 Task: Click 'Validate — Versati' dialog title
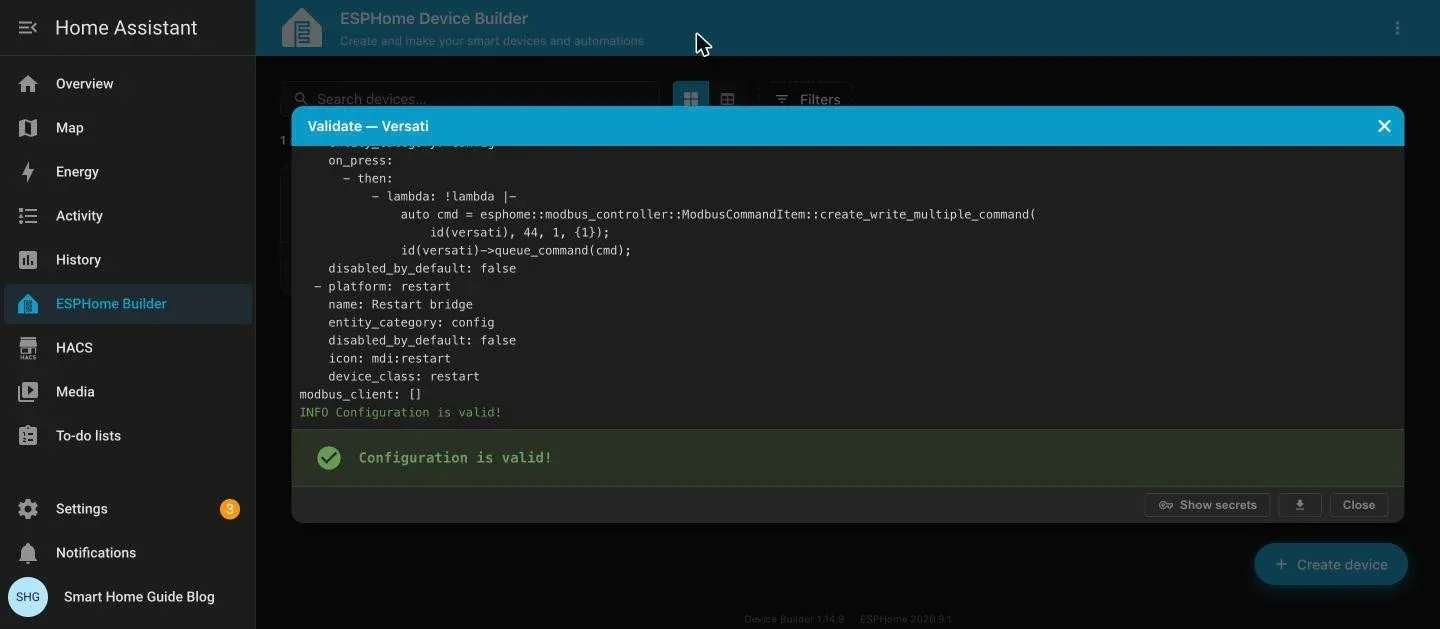pos(368,126)
